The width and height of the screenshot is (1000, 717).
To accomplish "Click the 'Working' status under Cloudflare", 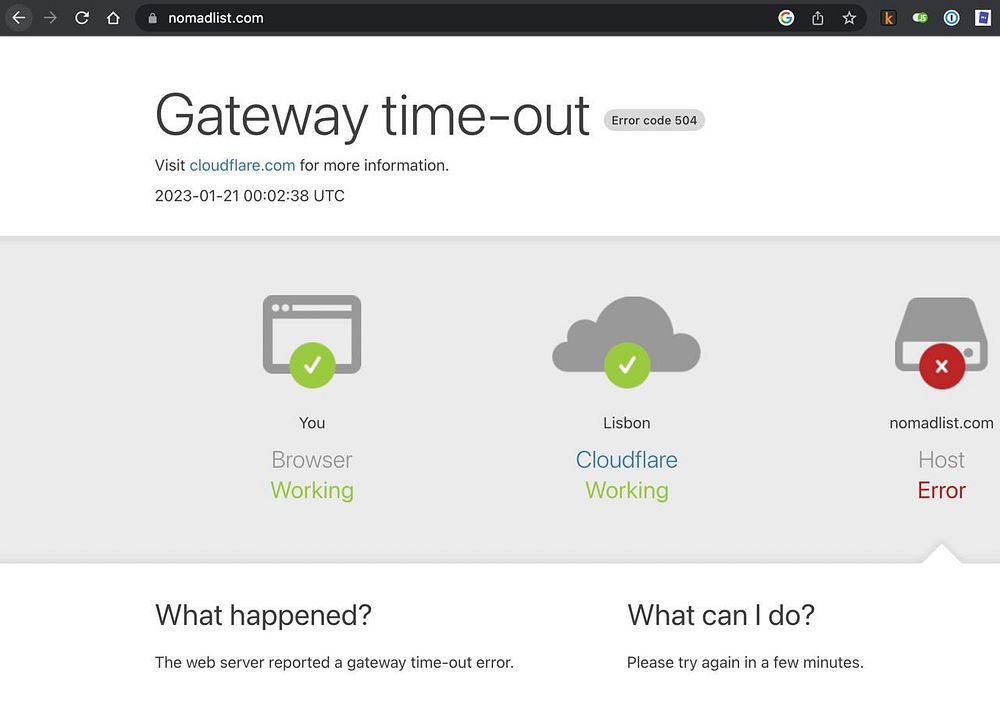I will [x=626, y=491].
